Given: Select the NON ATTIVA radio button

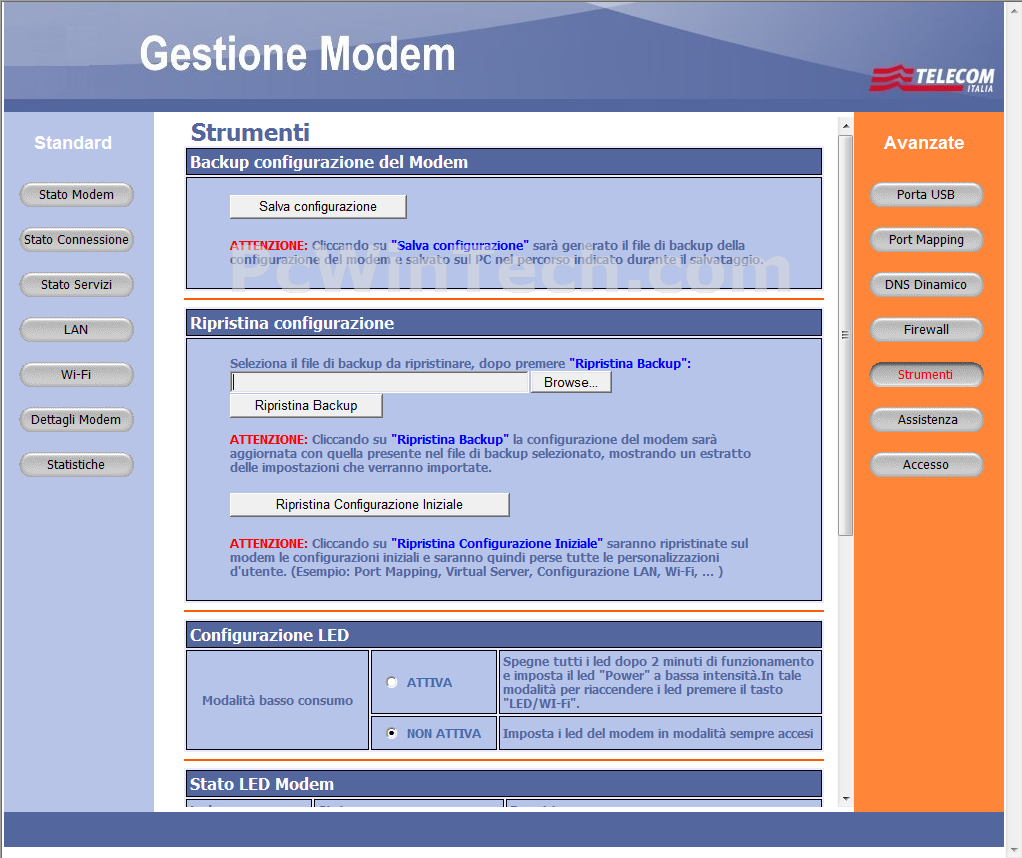Looking at the screenshot, I should [392, 733].
